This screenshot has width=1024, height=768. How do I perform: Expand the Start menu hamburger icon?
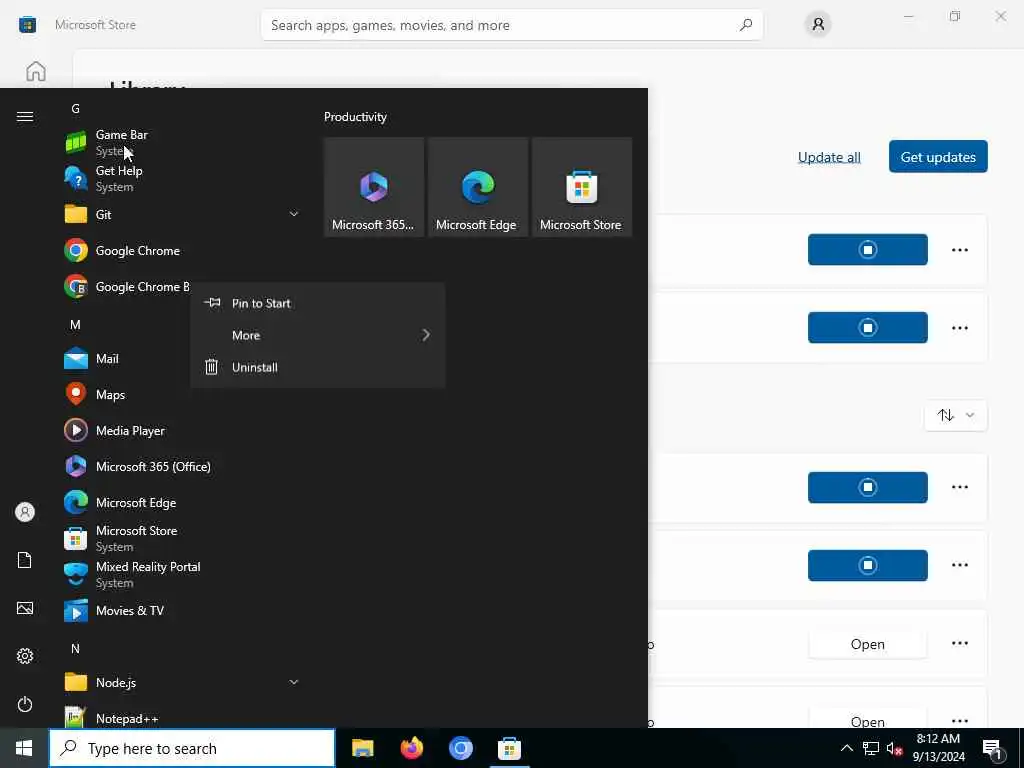25,116
